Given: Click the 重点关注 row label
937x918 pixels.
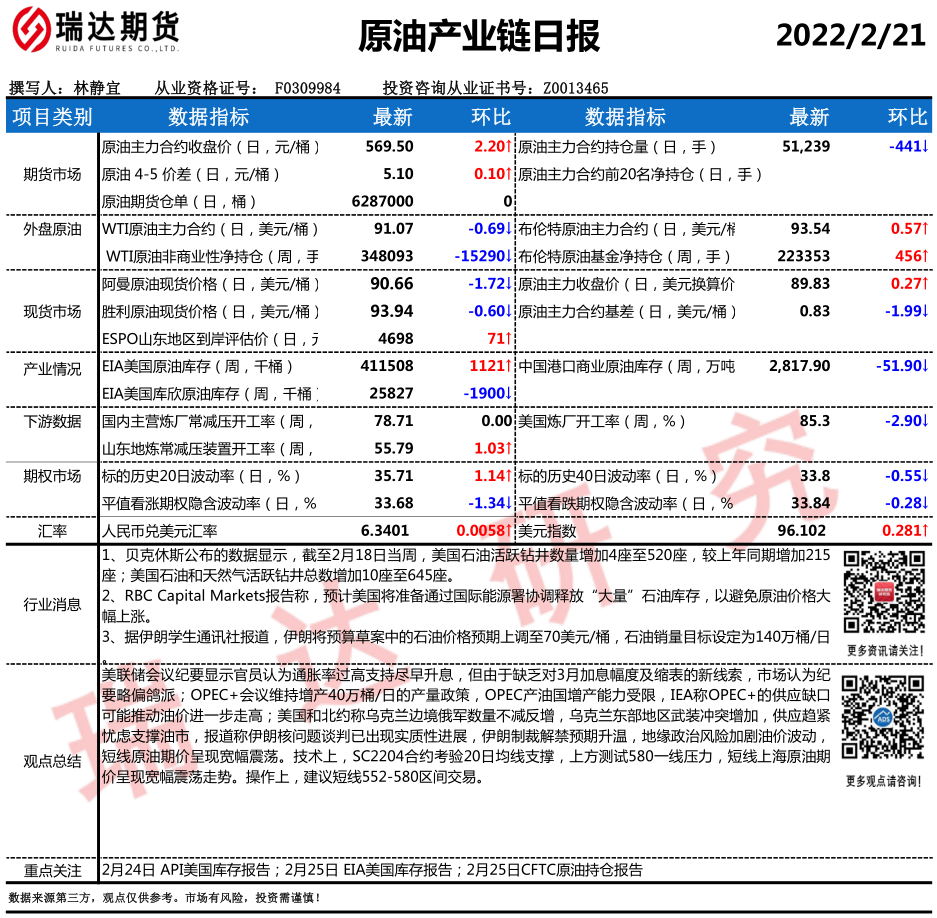Looking at the screenshot, I should pyautogui.click(x=52, y=870).
